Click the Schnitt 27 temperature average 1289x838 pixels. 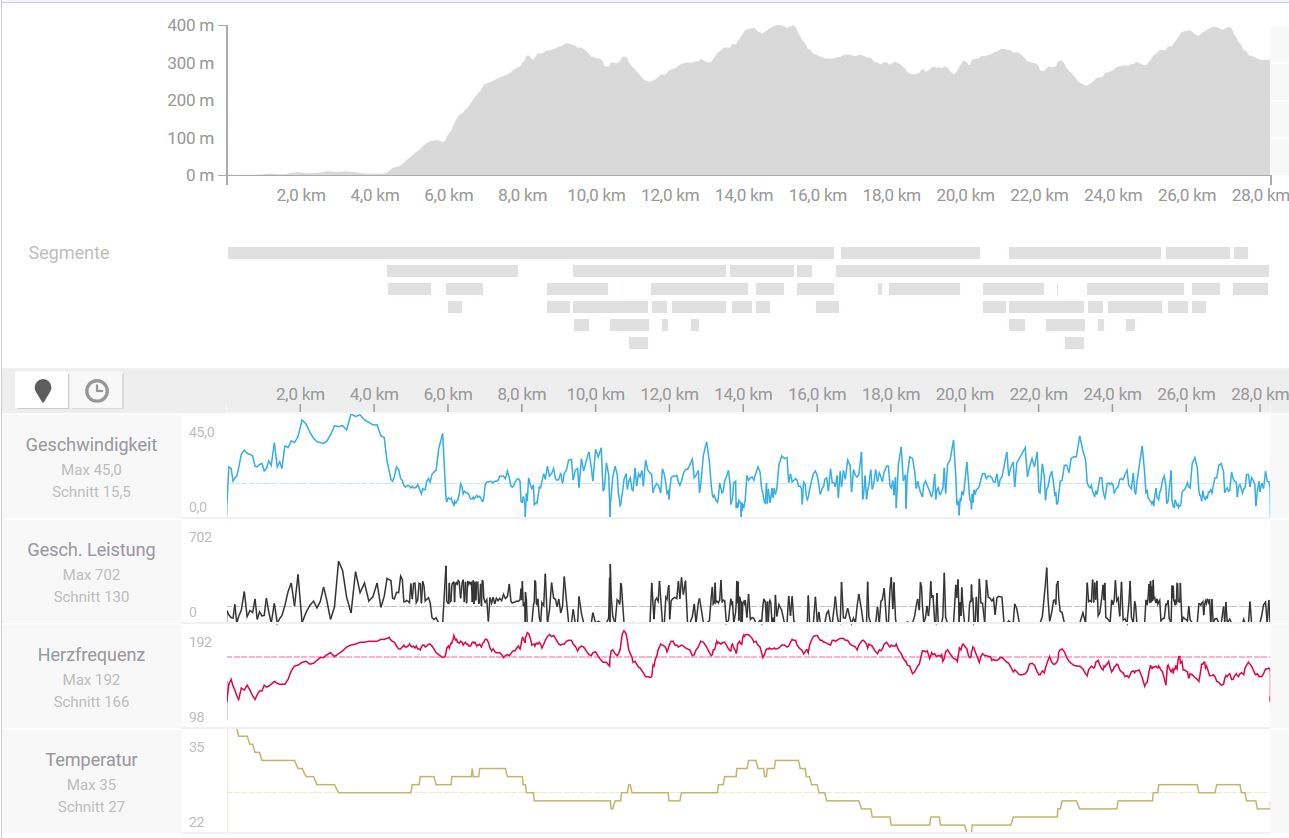click(x=92, y=807)
